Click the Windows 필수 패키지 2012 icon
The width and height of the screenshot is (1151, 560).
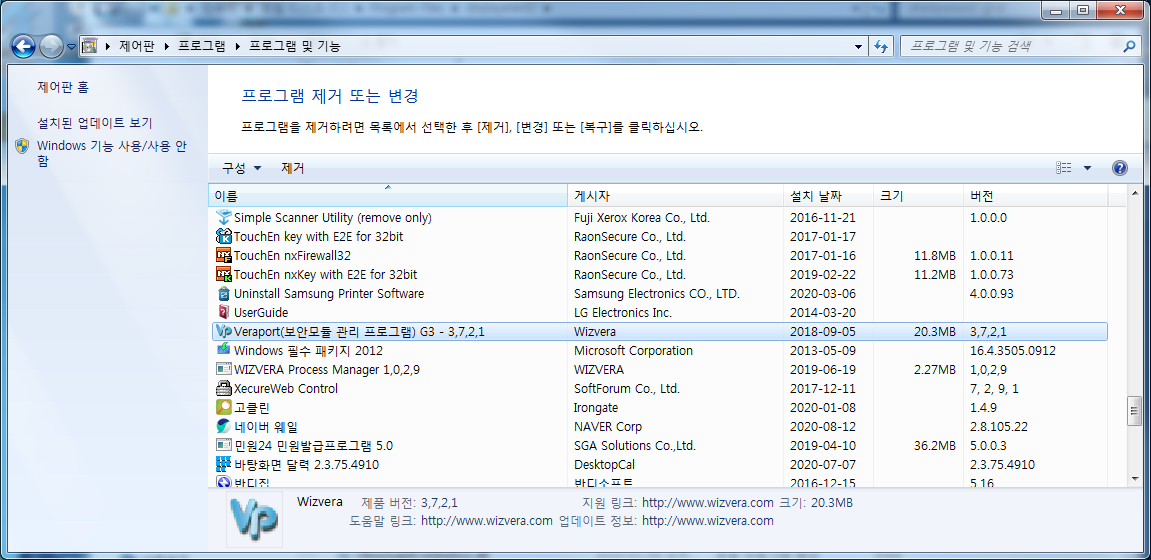224,350
